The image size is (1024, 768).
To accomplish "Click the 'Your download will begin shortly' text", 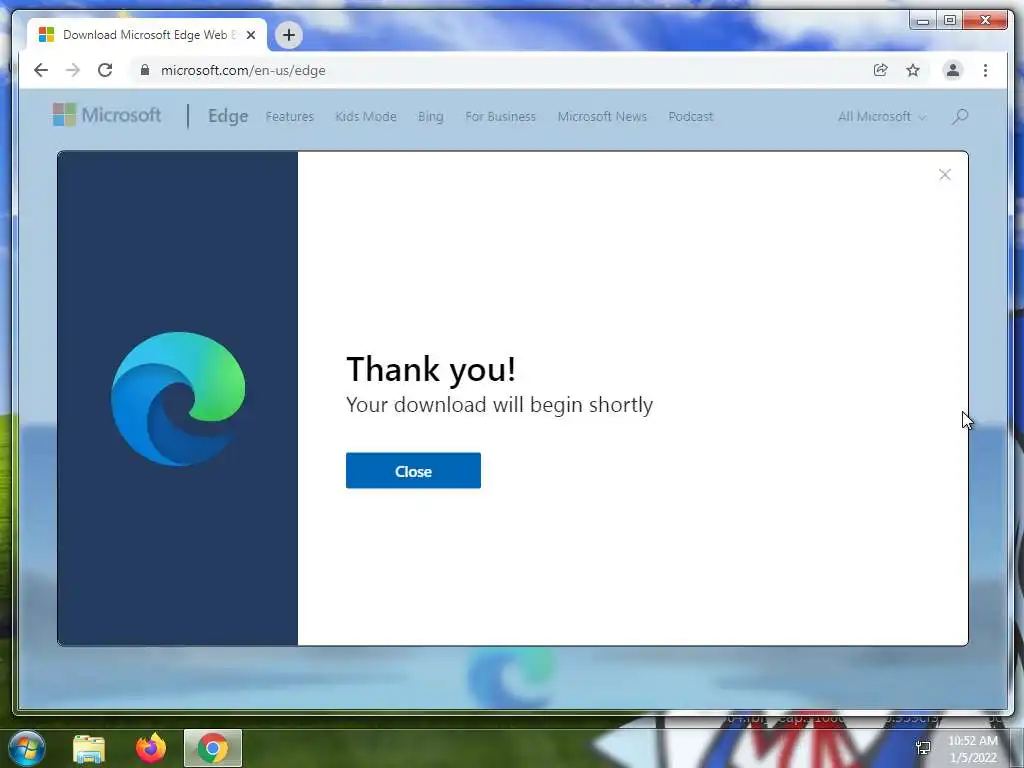I will (x=500, y=405).
